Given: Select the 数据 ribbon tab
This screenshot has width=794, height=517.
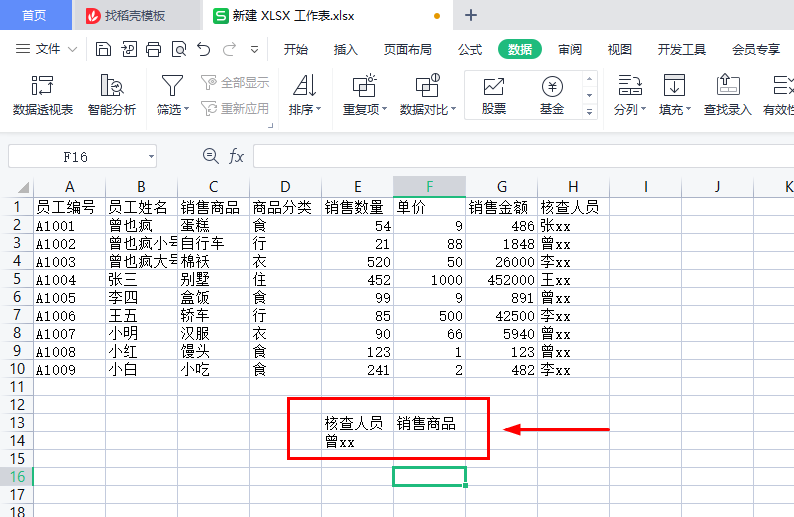Looking at the screenshot, I should click(x=520, y=50).
